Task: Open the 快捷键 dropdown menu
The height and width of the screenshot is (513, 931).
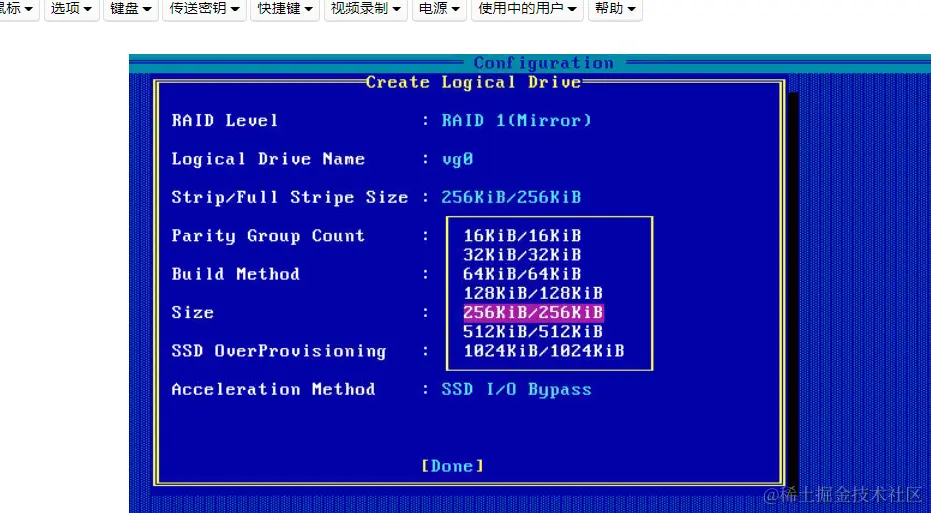Action: pyautogui.click(x=285, y=9)
